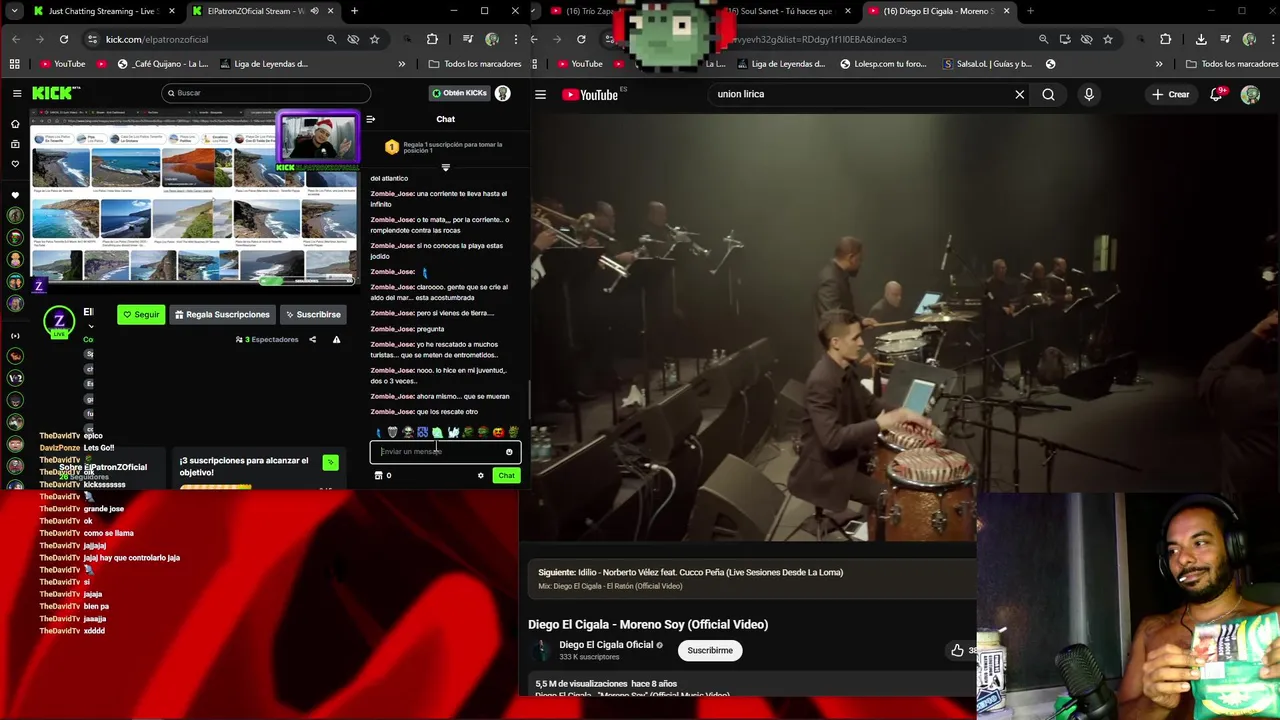The image size is (1280, 720).
Task: Open Kick chat settings gear
Action: coord(481,475)
